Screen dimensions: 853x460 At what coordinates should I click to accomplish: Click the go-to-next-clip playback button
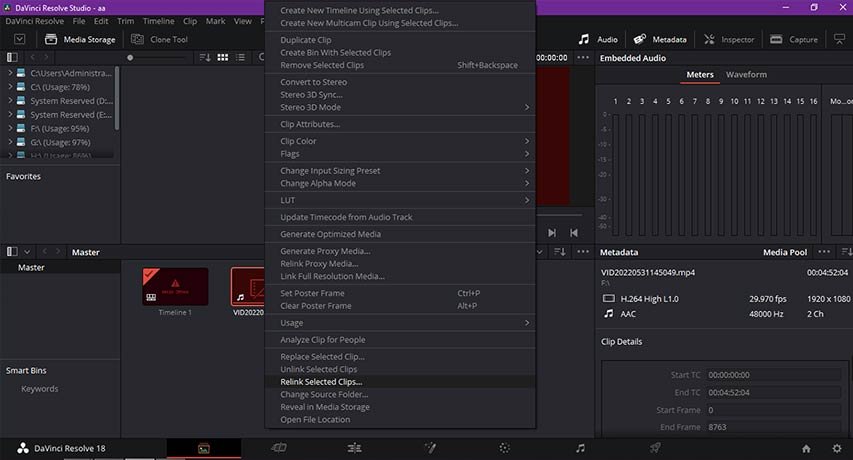552,233
